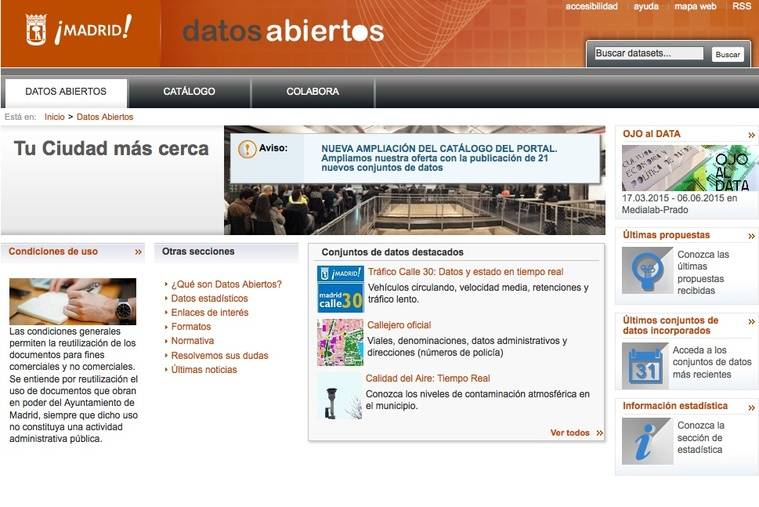Open the Colabora tab

click(x=312, y=92)
